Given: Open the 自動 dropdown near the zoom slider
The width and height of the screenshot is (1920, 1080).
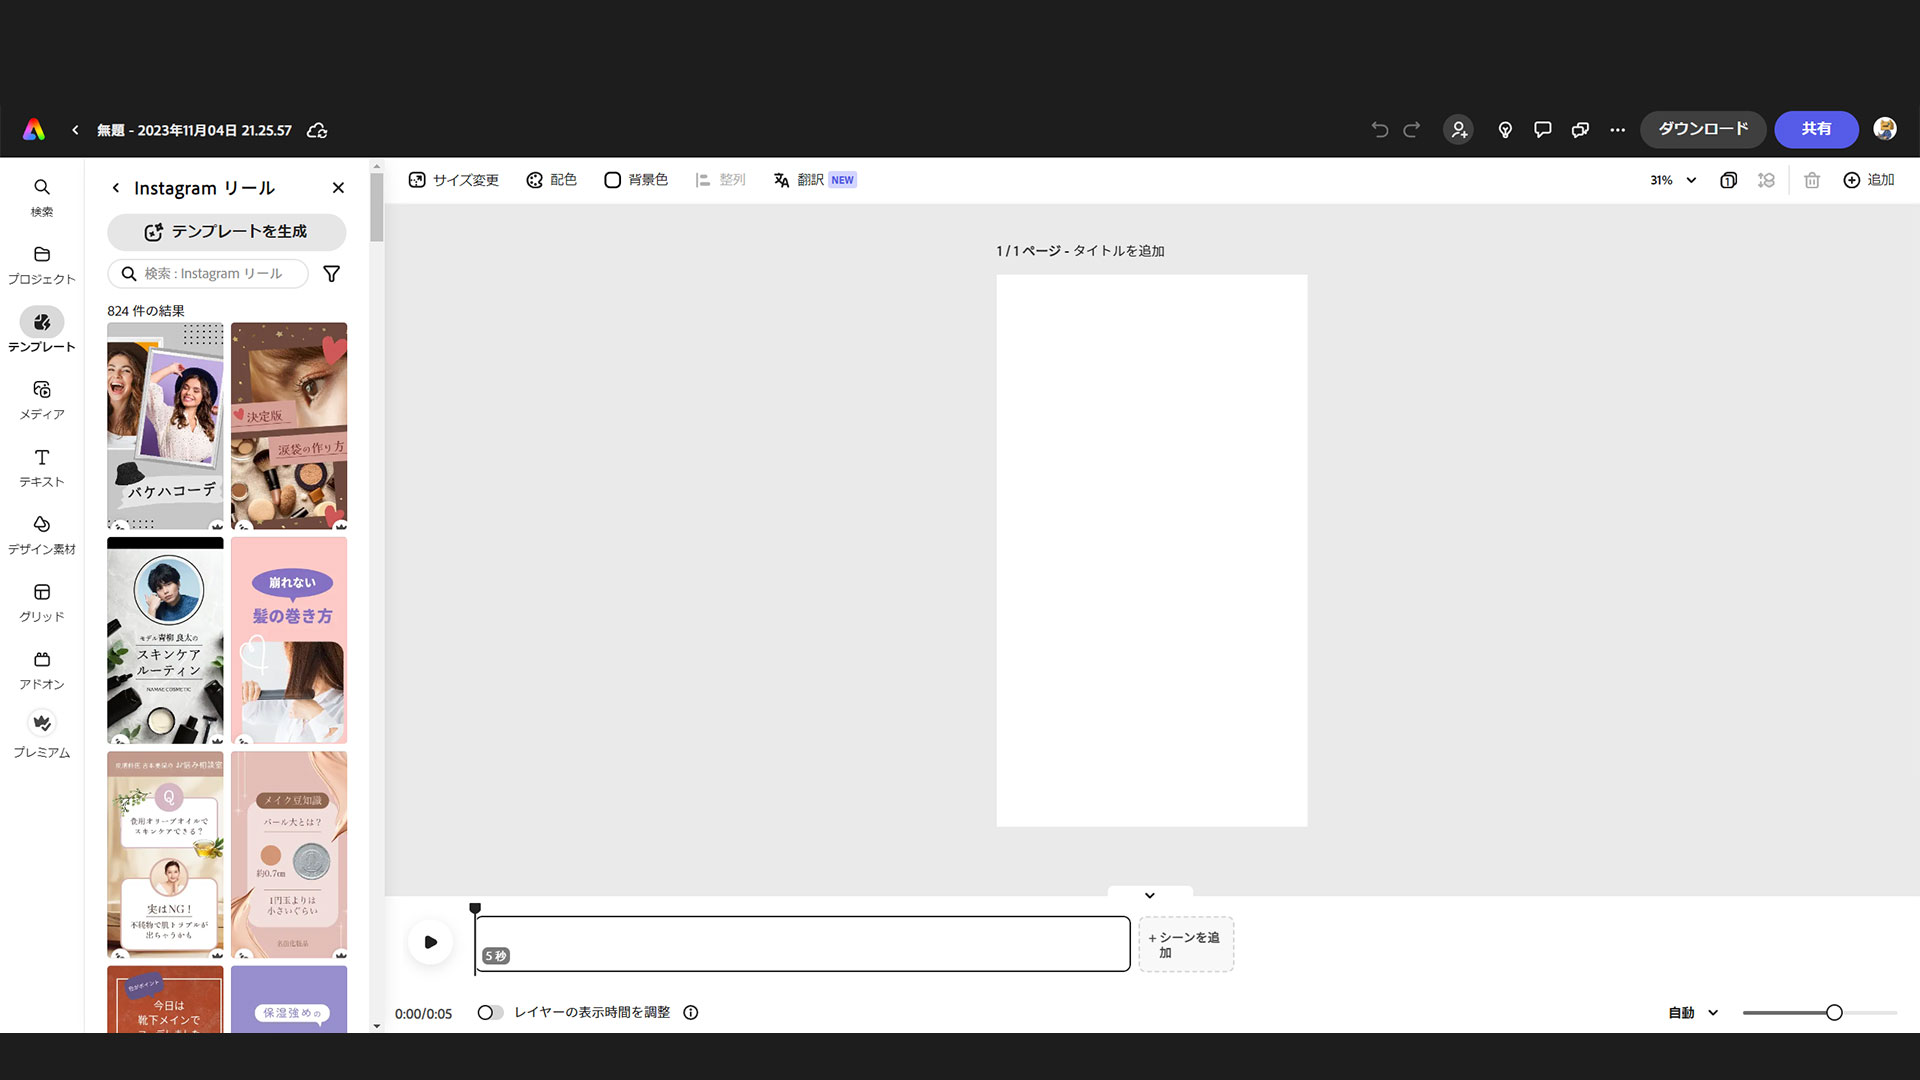Looking at the screenshot, I should coord(1692,1012).
